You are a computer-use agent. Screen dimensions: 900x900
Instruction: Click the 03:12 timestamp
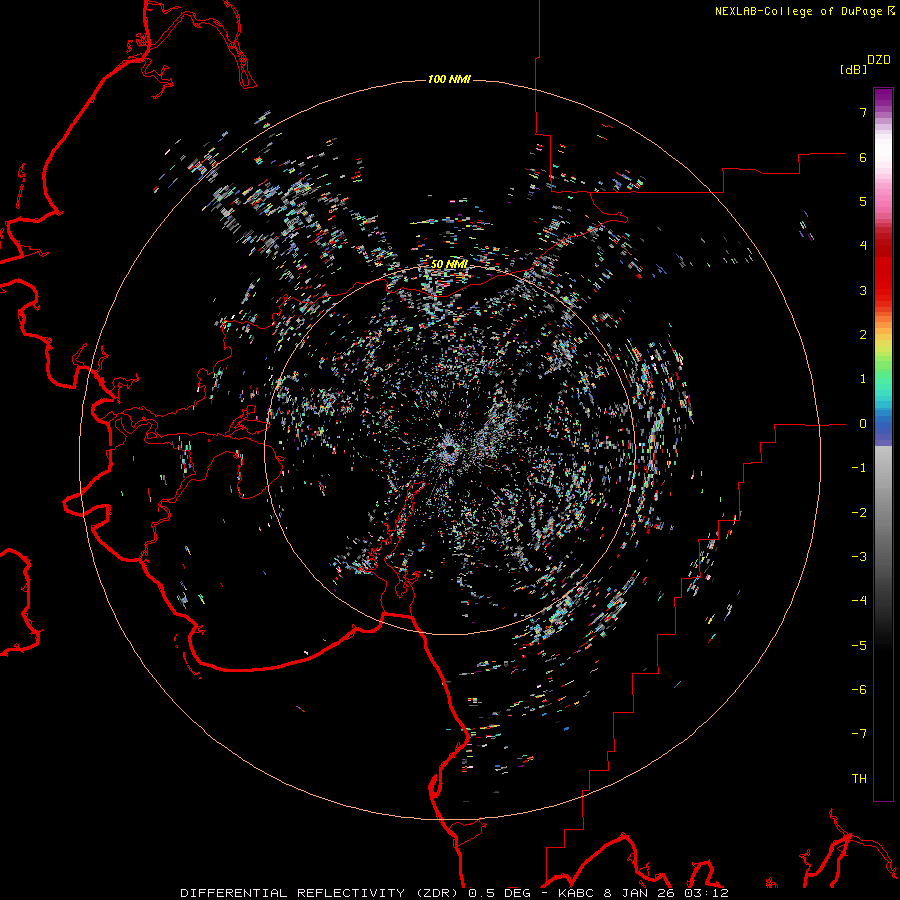706,893
